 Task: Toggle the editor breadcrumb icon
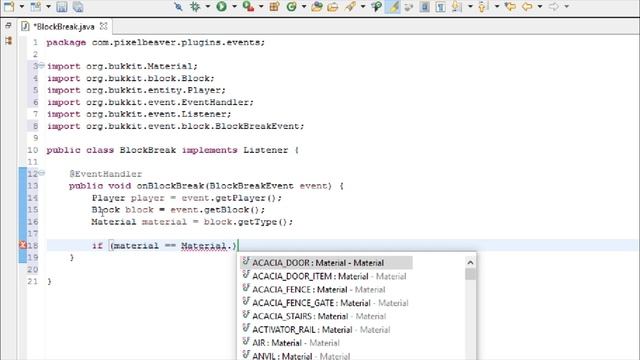click(376, 7)
